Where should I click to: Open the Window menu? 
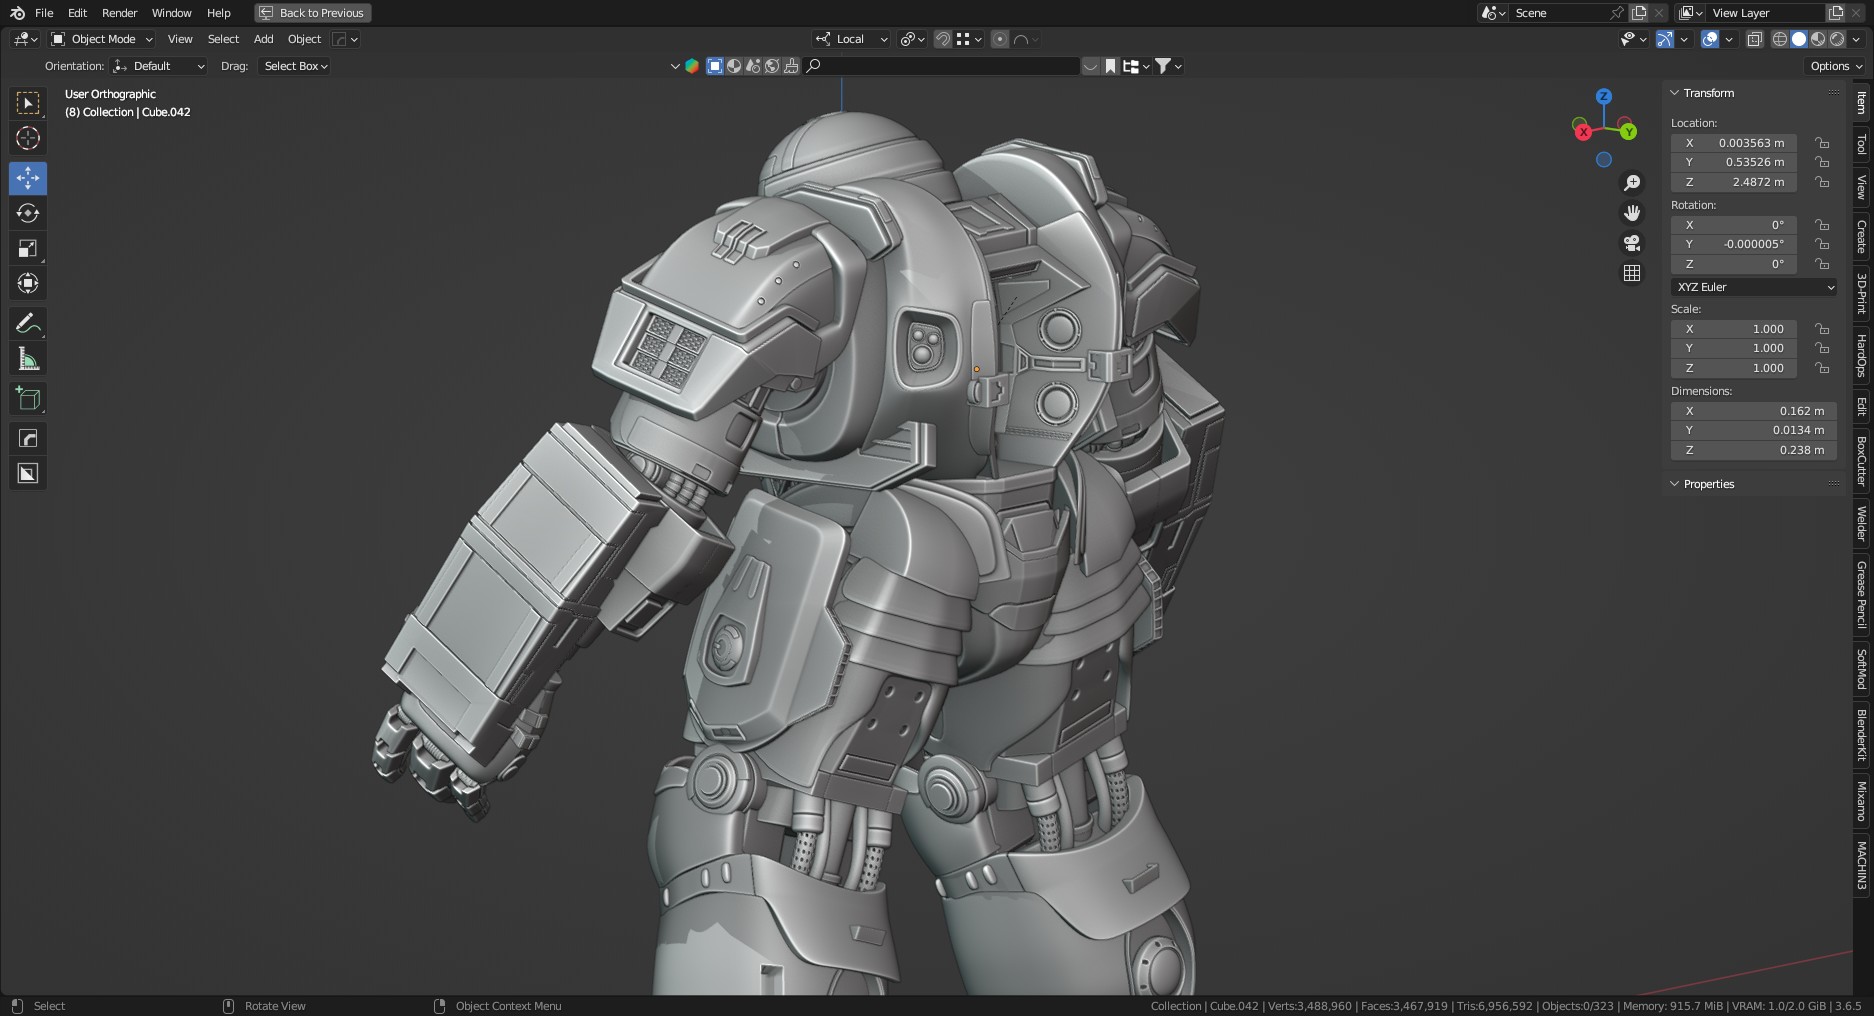(171, 13)
